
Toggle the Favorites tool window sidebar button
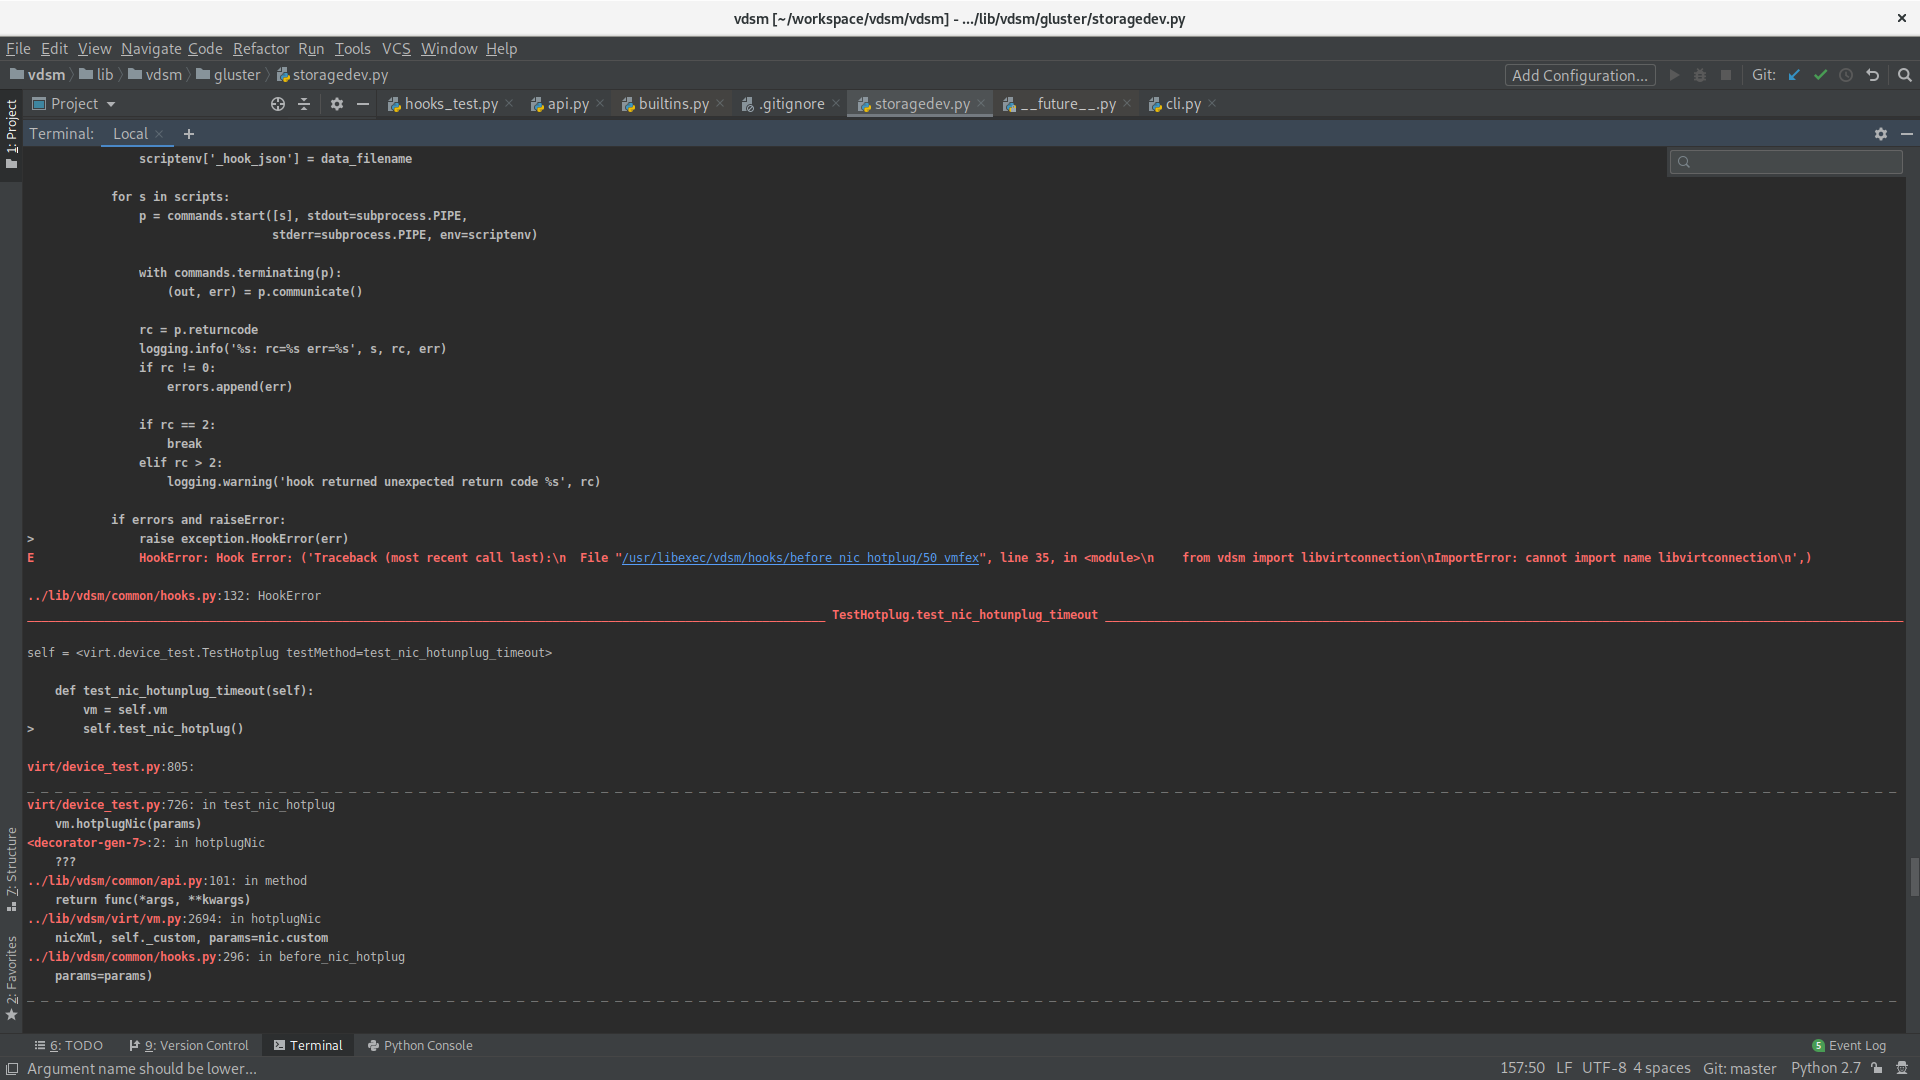click(11, 976)
